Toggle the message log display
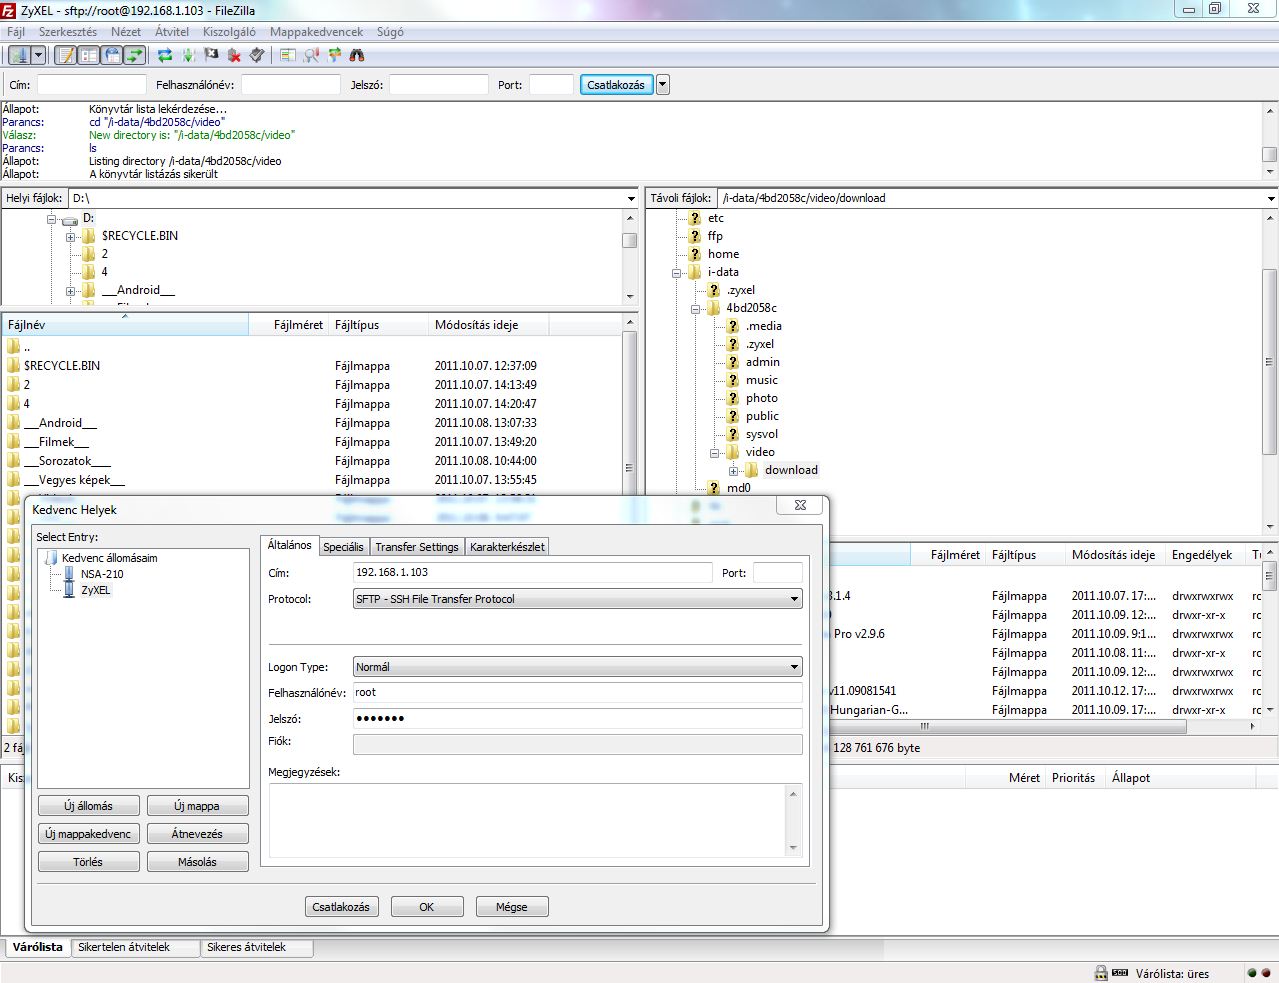 point(66,56)
